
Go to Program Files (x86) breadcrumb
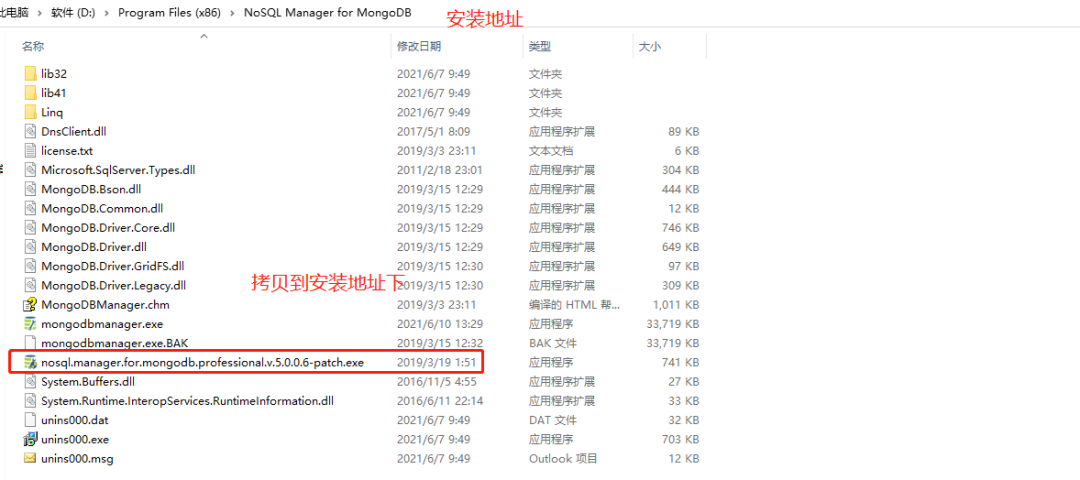coord(168,14)
